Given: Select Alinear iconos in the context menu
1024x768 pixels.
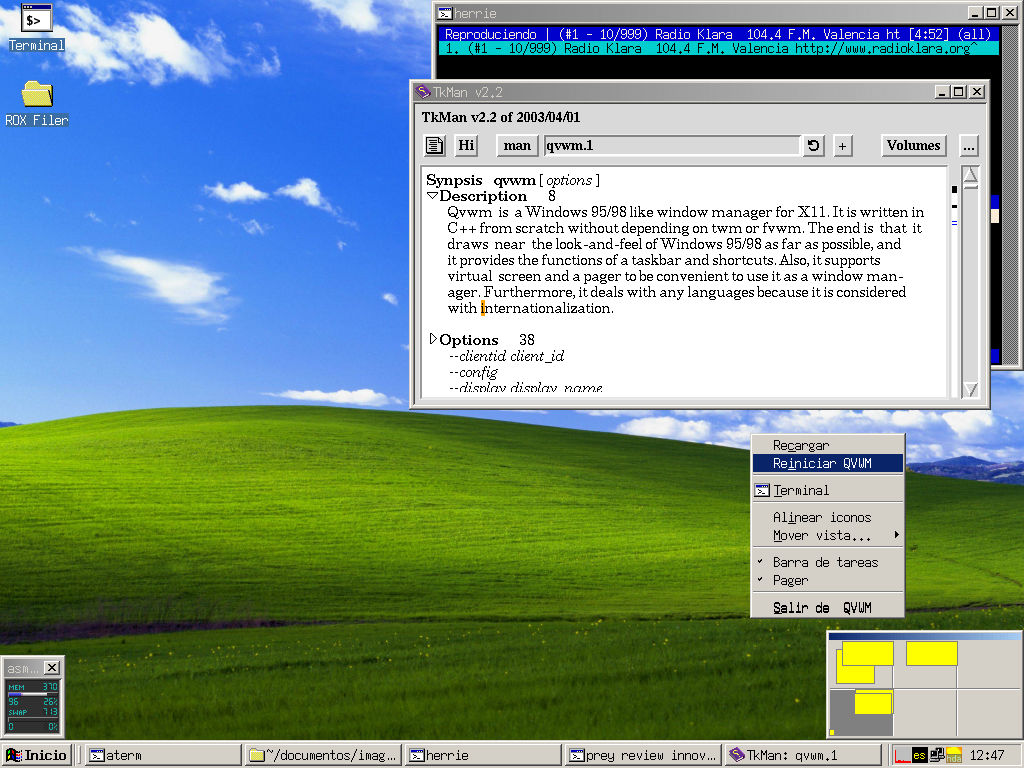Looking at the screenshot, I should click(828, 517).
